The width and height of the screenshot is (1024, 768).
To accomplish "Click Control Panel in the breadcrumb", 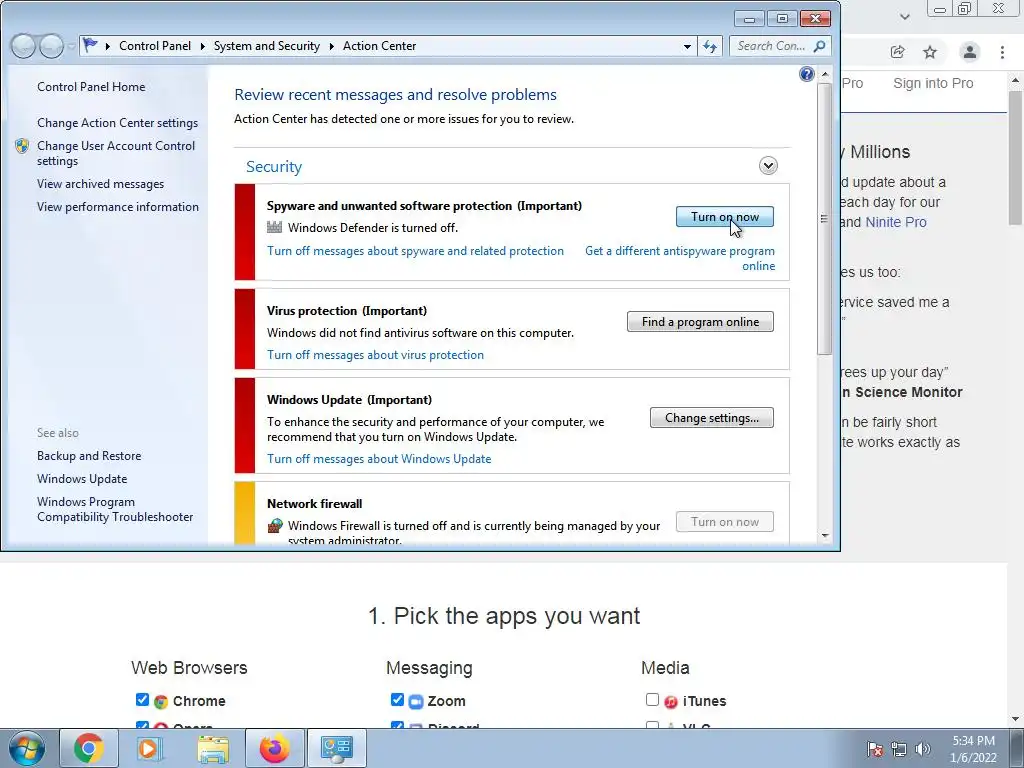I will click(x=155, y=46).
